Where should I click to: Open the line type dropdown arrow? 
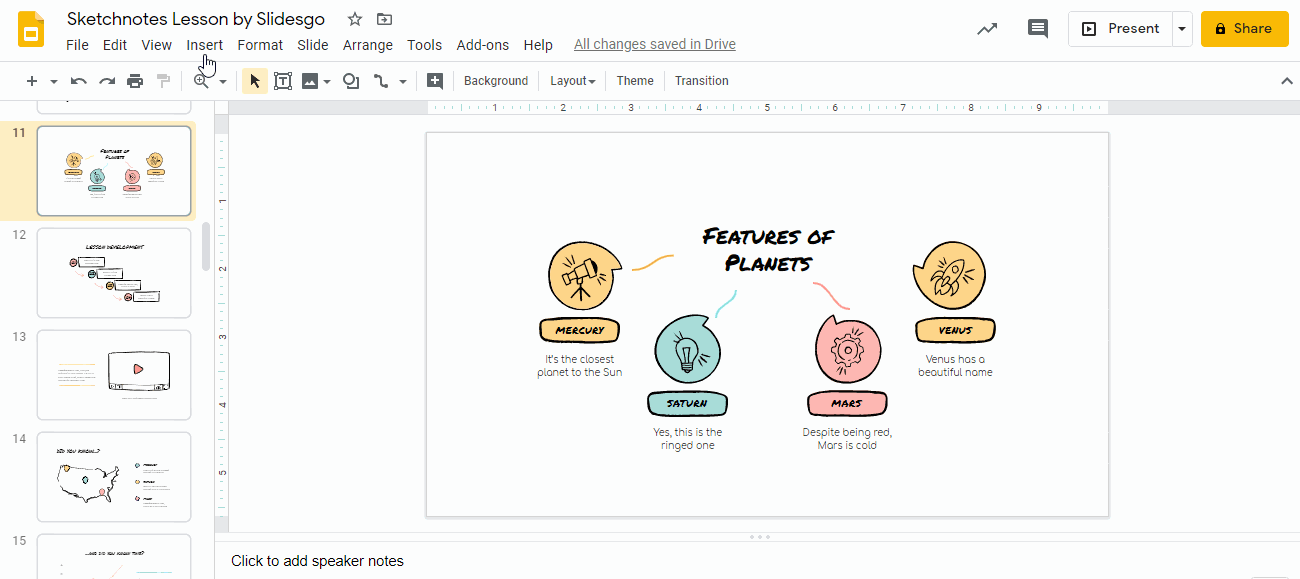403,81
